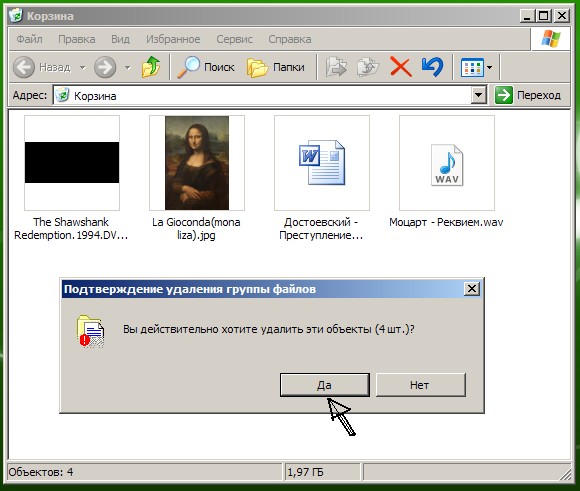Select the Mona Lisa image thumbnail
The height and width of the screenshot is (491, 580).
click(x=197, y=163)
